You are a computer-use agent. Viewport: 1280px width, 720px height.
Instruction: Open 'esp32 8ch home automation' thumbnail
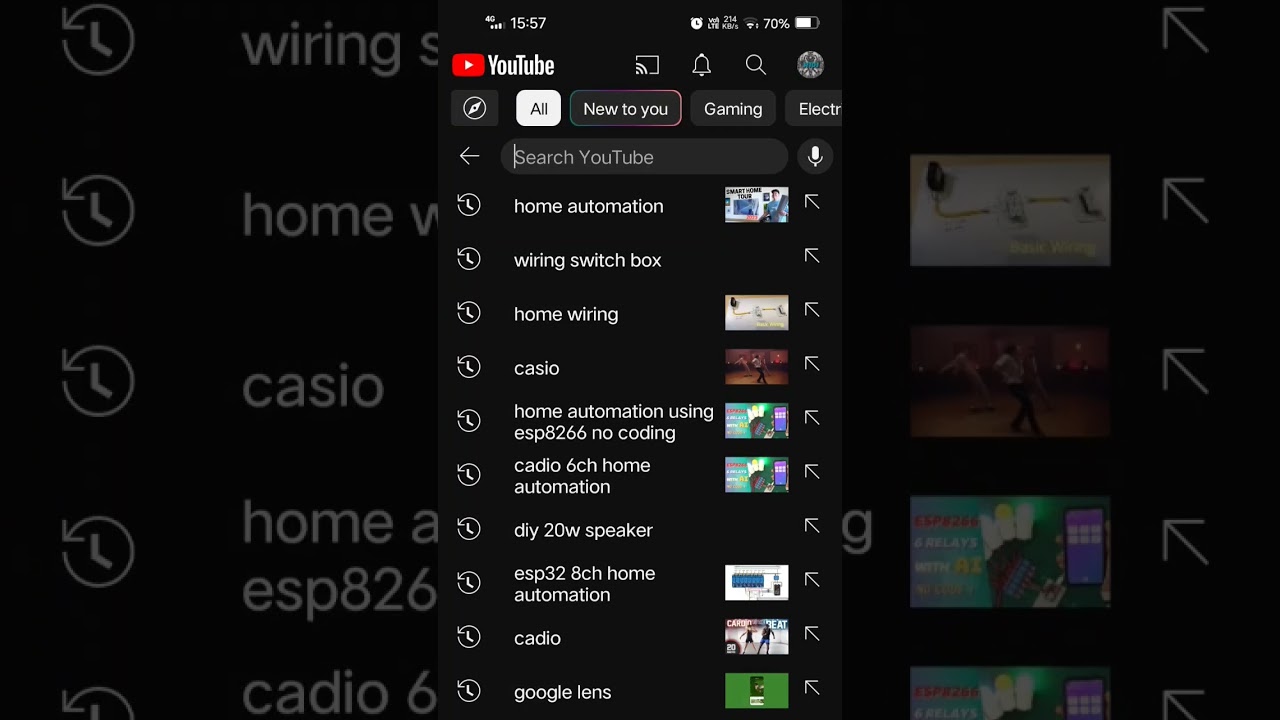tap(756, 583)
